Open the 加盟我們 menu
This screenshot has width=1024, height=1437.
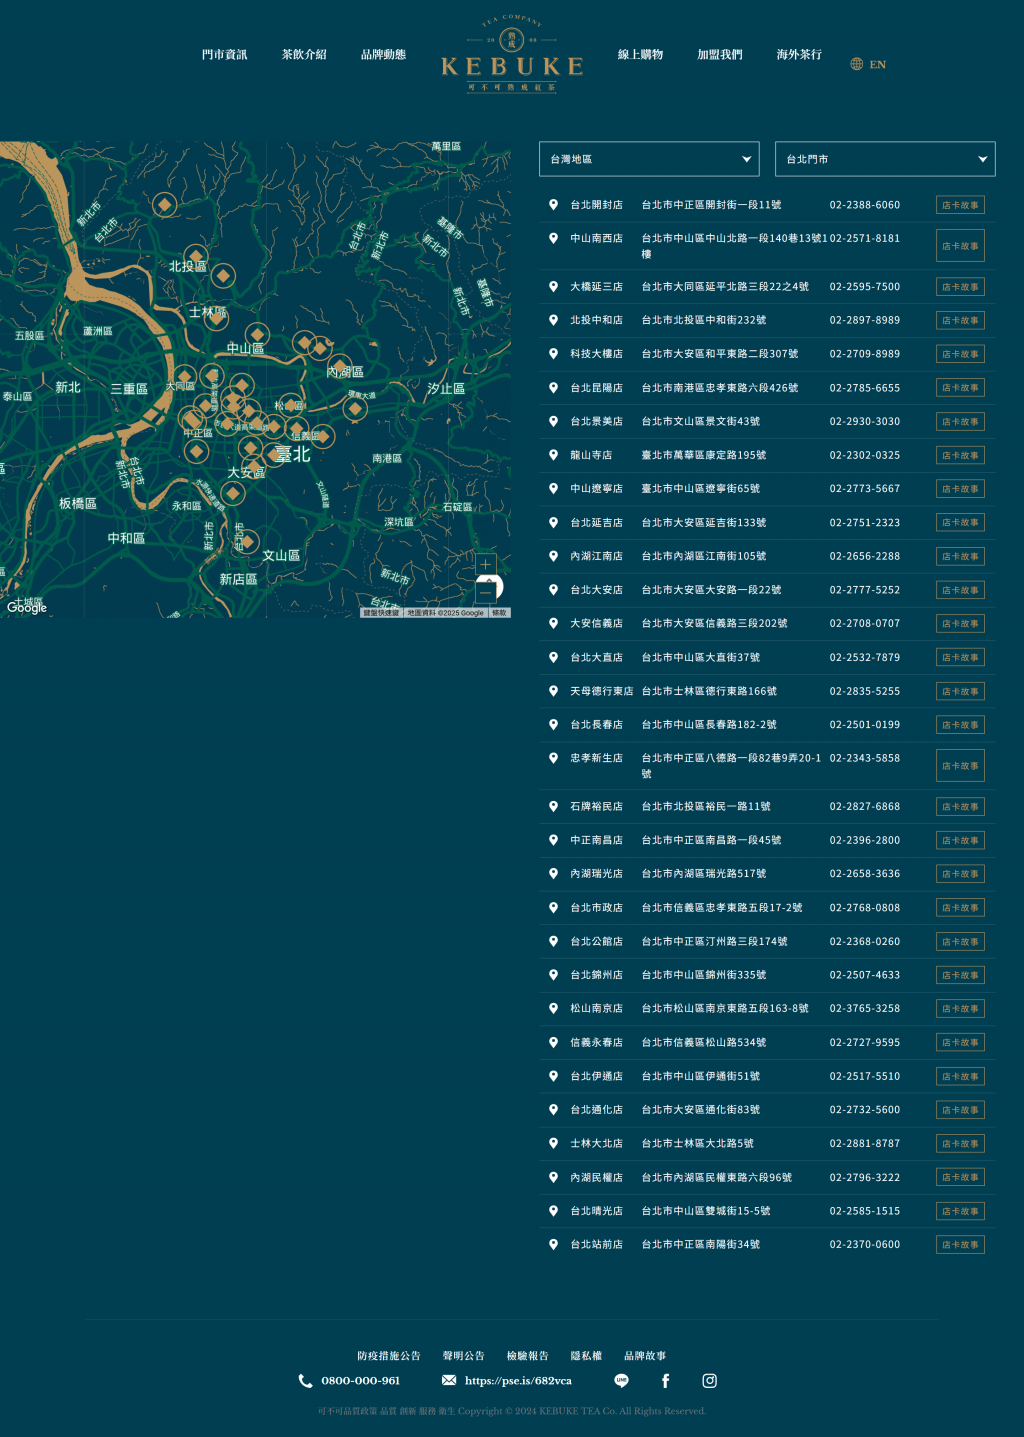point(720,55)
